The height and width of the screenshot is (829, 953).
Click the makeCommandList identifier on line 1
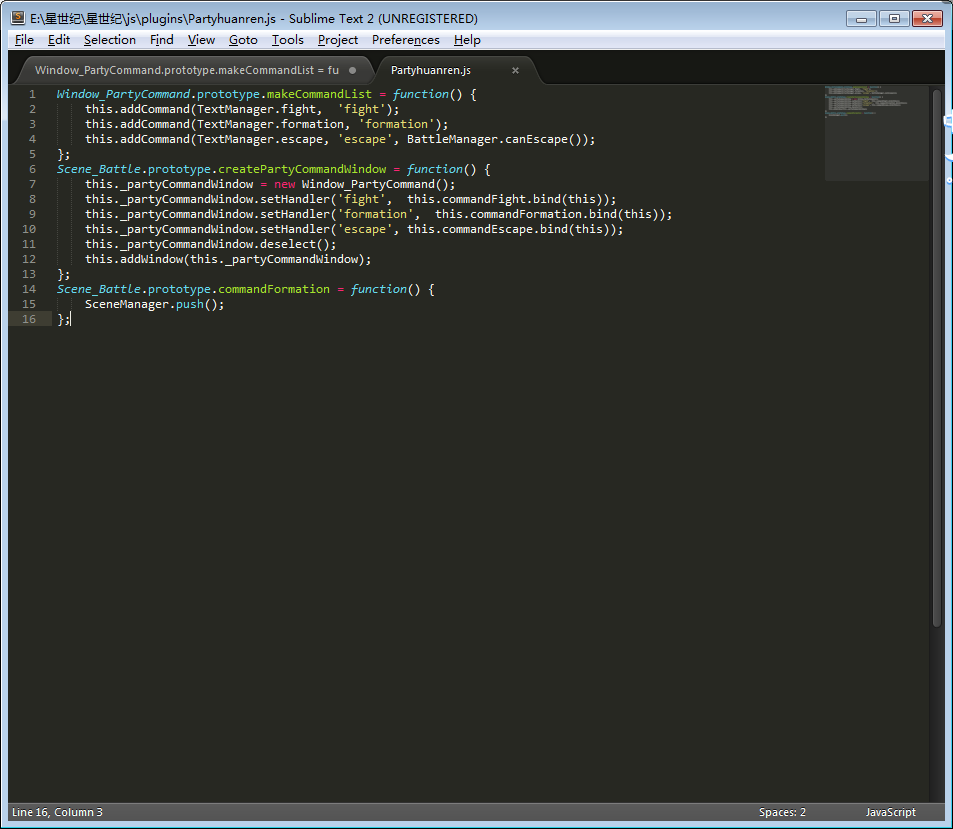(319, 94)
